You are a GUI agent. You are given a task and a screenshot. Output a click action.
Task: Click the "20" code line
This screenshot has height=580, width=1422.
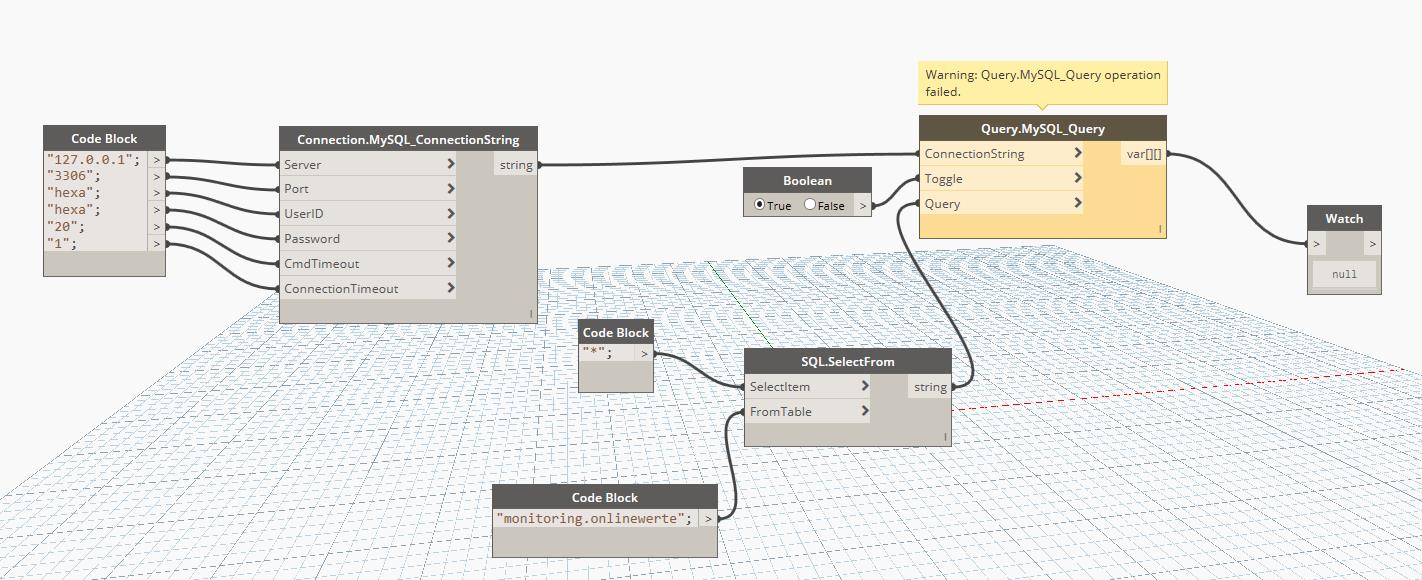66,227
